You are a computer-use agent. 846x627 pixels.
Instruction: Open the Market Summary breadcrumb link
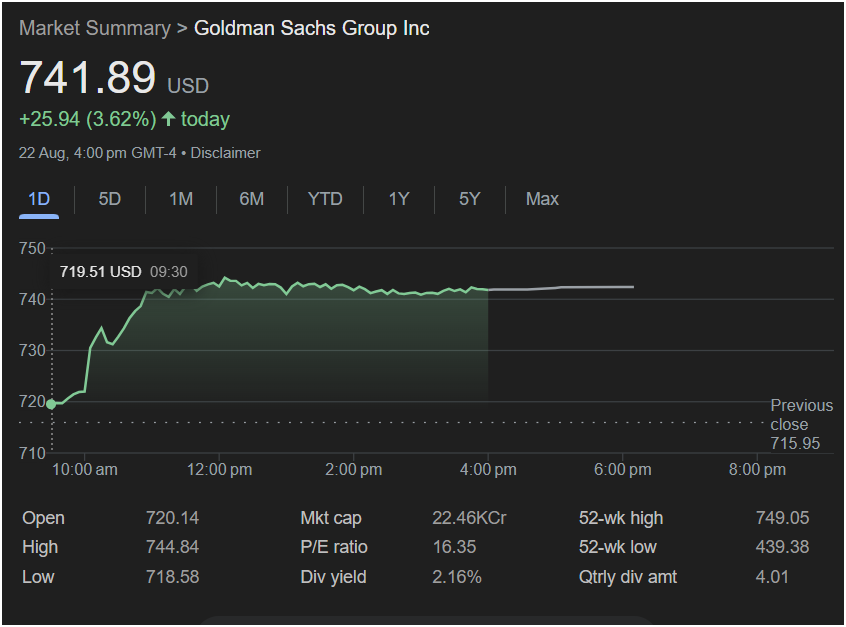94,28
